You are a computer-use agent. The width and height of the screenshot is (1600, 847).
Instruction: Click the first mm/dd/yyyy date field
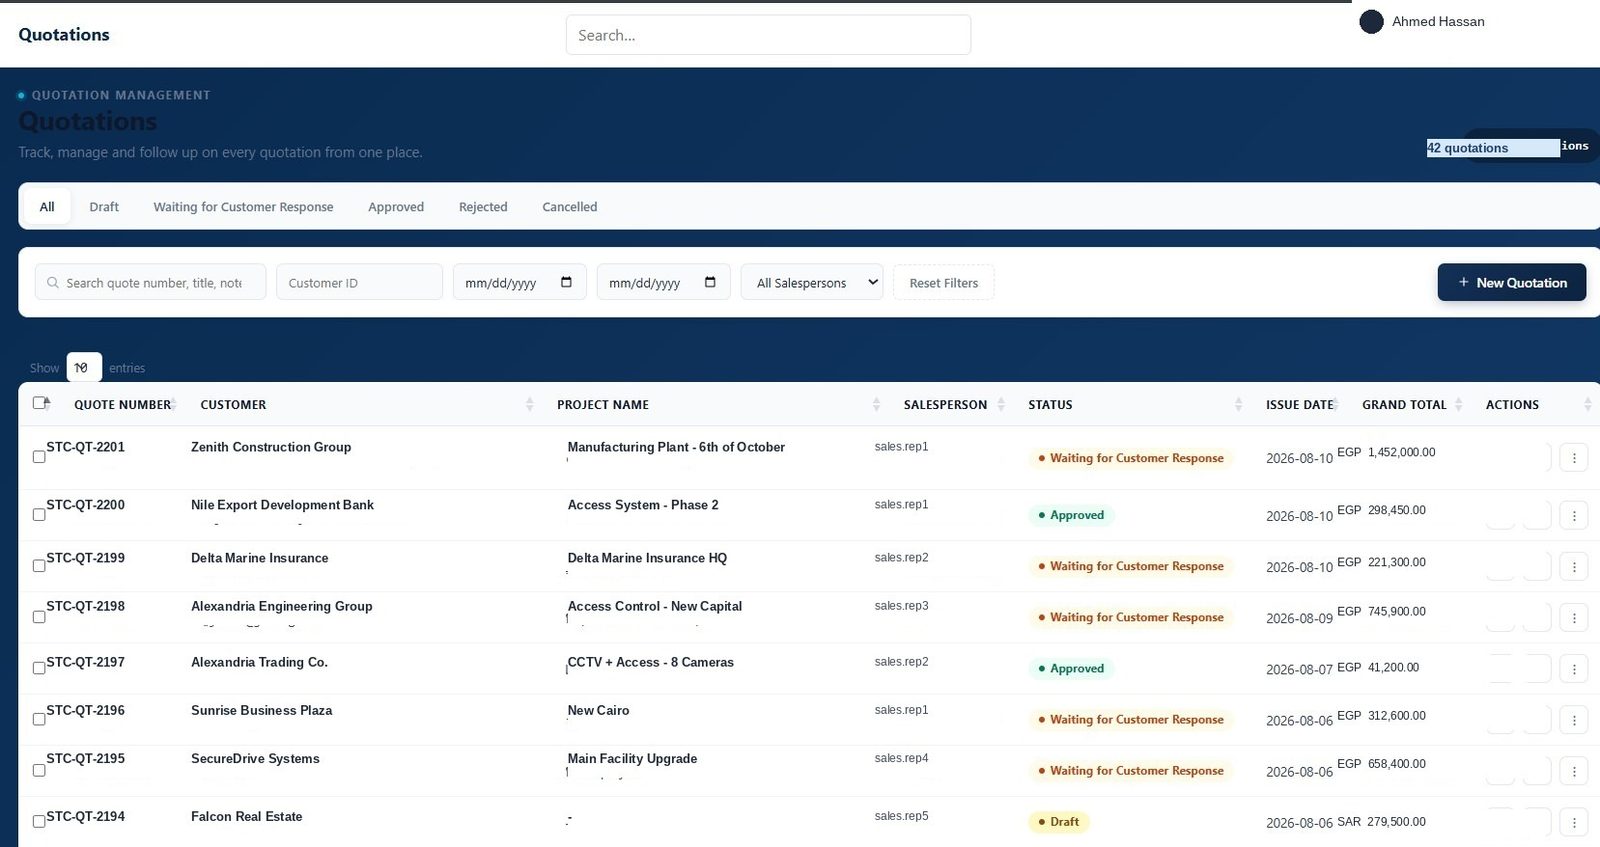519,282
